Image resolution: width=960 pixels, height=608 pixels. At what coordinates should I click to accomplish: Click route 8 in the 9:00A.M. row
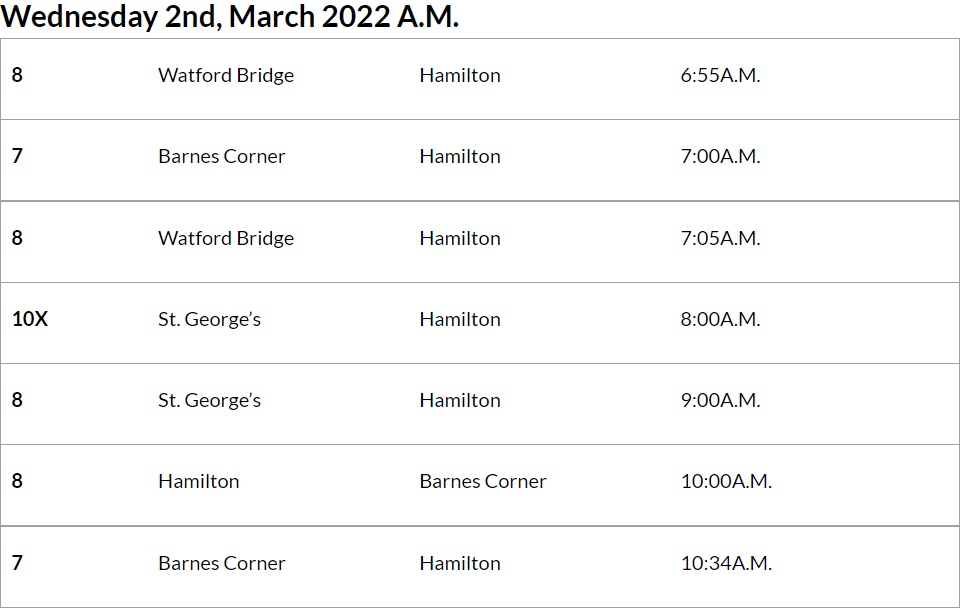pos(17,401)
